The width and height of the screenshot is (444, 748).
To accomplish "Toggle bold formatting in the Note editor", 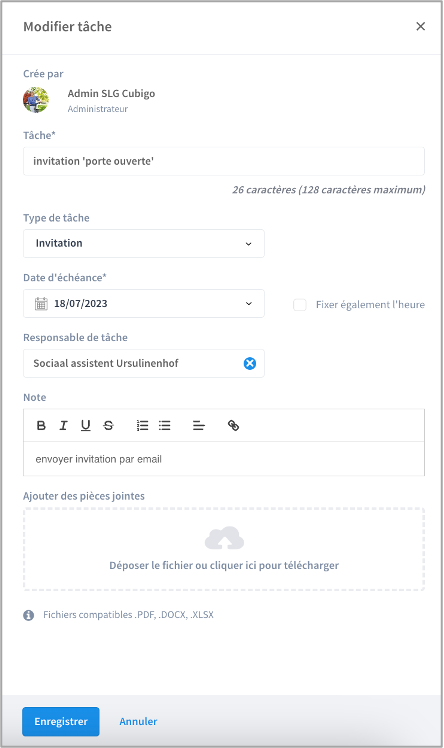I will pyautogui.click(x=41, y=426).
